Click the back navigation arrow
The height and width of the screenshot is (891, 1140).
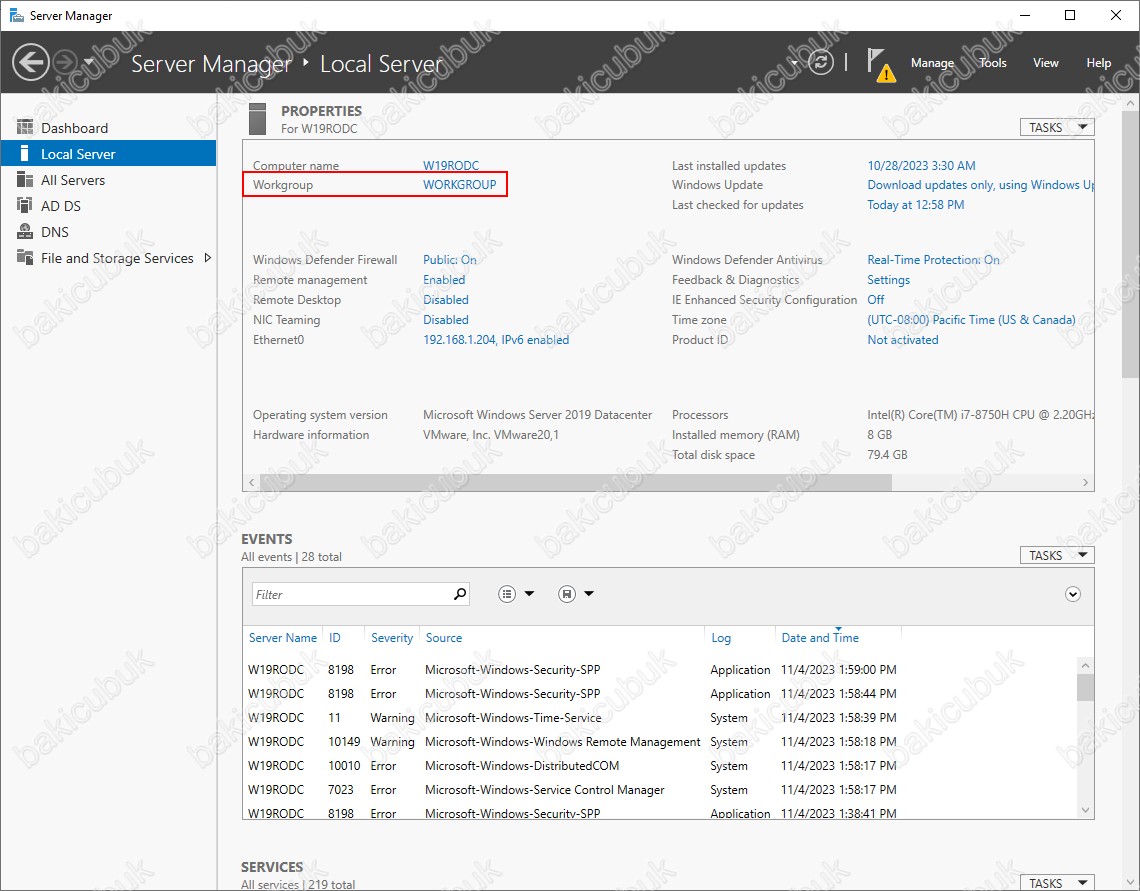point(31,63)
